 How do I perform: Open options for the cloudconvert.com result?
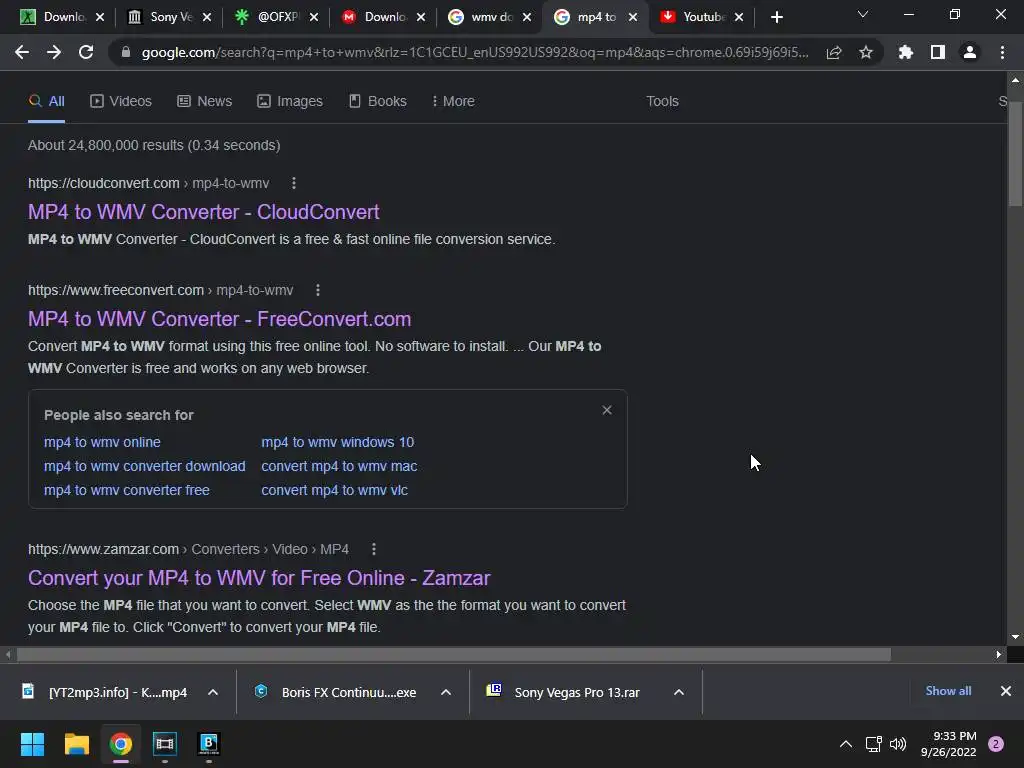tap(294, 184)
